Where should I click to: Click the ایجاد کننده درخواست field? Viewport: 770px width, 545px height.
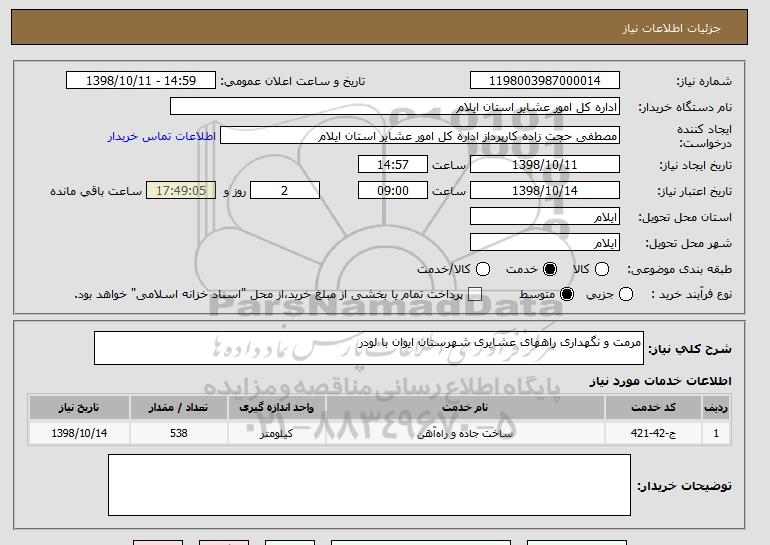(x=420, y=136)
